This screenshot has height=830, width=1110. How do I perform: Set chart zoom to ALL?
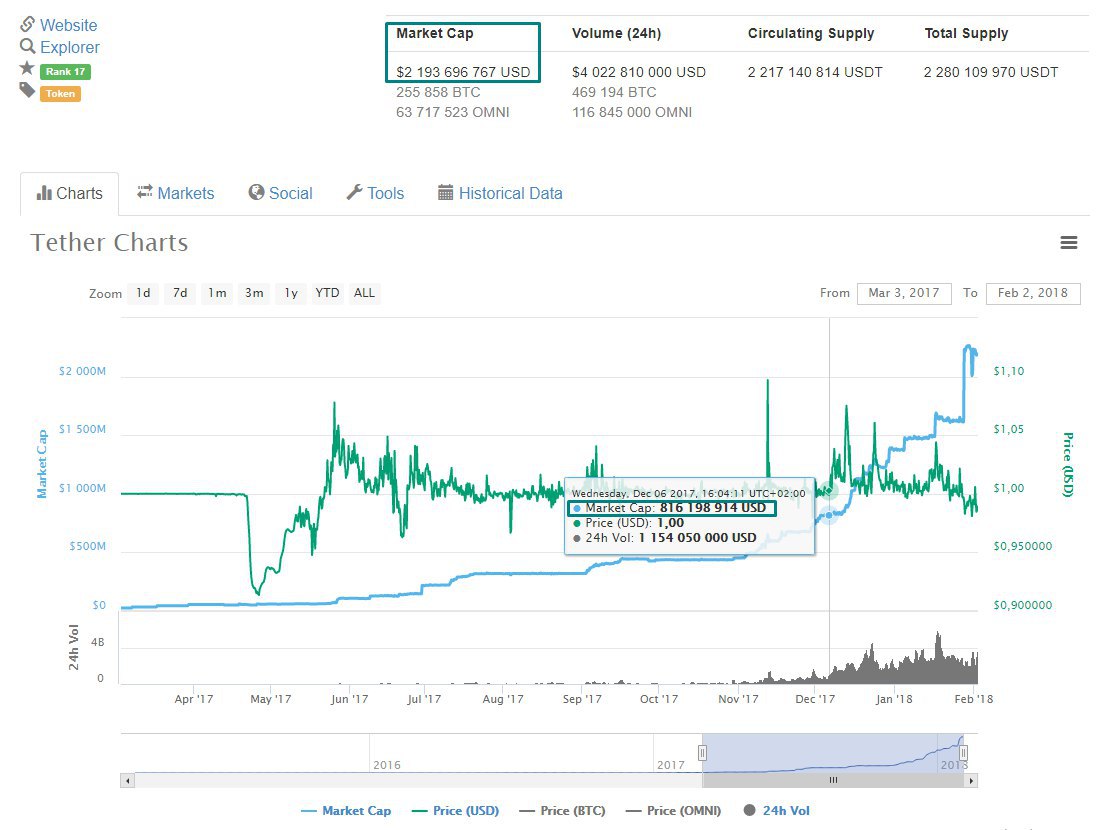[x=365, y=293]
